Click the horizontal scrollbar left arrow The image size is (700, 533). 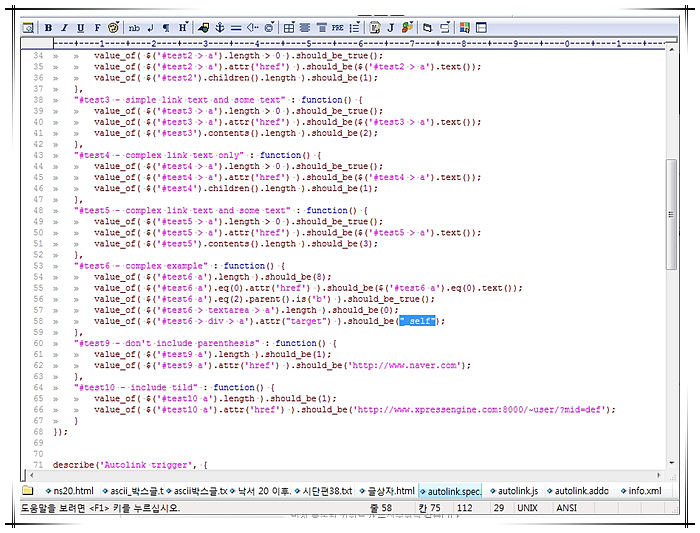(31, 475)
